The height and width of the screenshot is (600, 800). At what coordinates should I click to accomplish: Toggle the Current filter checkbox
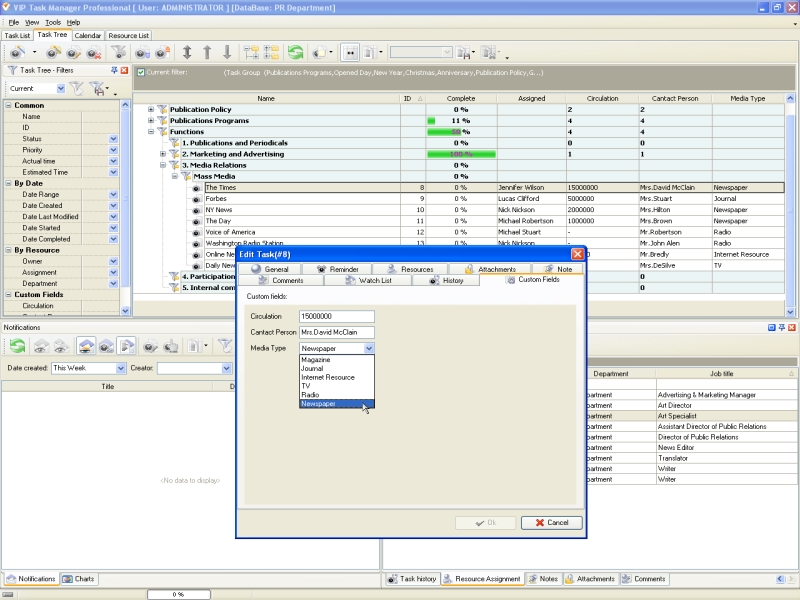141,72
